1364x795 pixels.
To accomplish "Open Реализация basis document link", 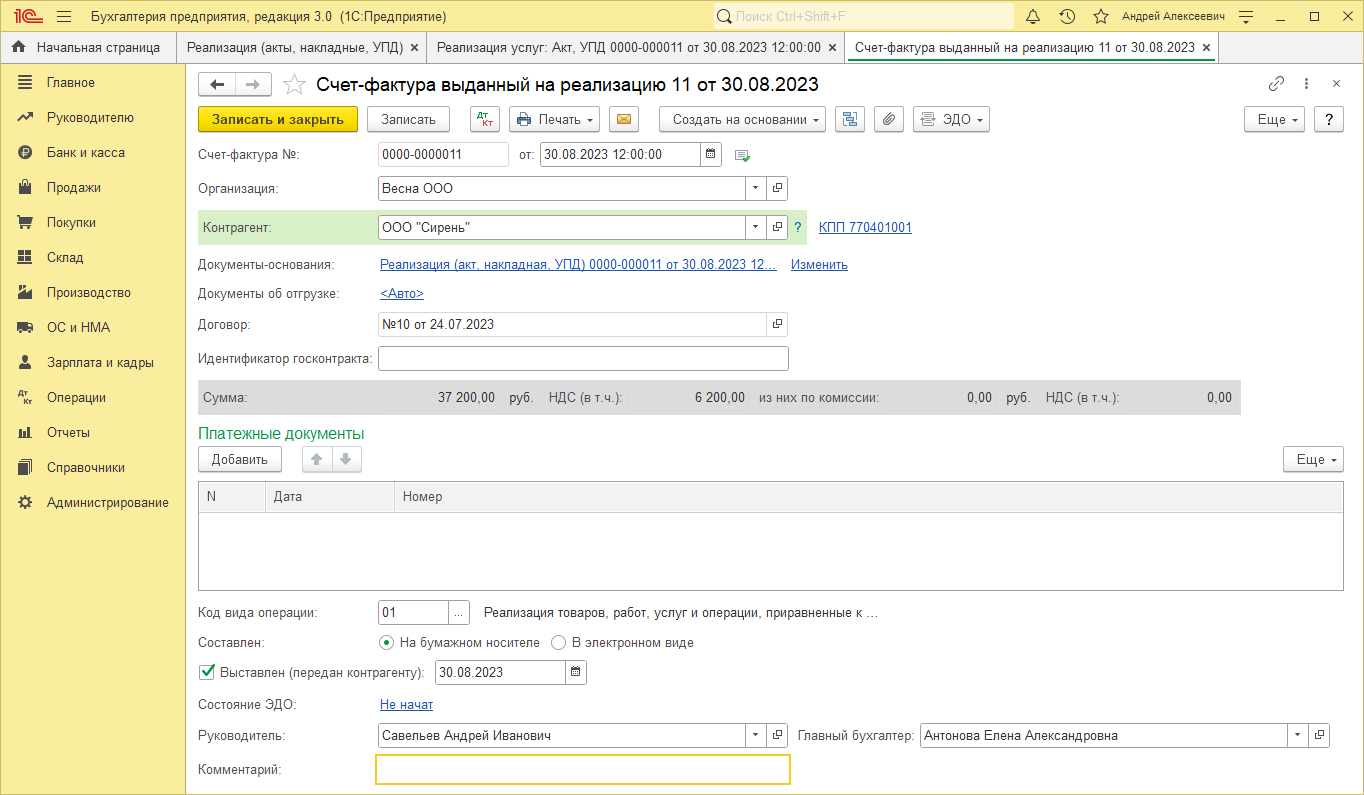I will (578, 265).
